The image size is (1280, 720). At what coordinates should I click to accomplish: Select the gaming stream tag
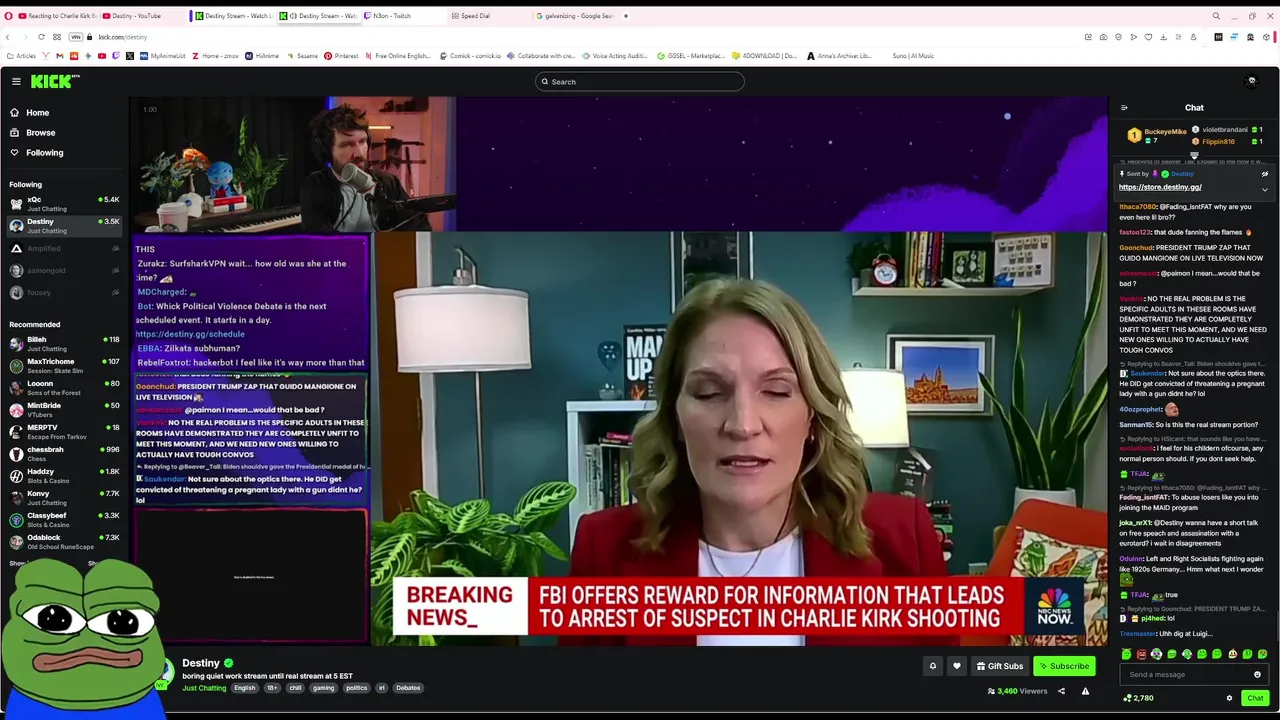(323, 688)
